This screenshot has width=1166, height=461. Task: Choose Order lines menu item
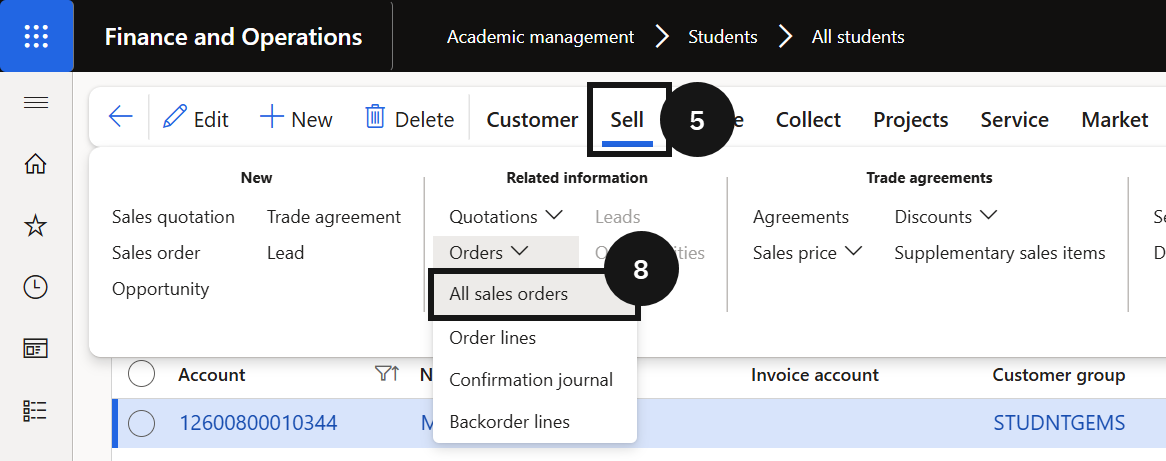point(534,338)
